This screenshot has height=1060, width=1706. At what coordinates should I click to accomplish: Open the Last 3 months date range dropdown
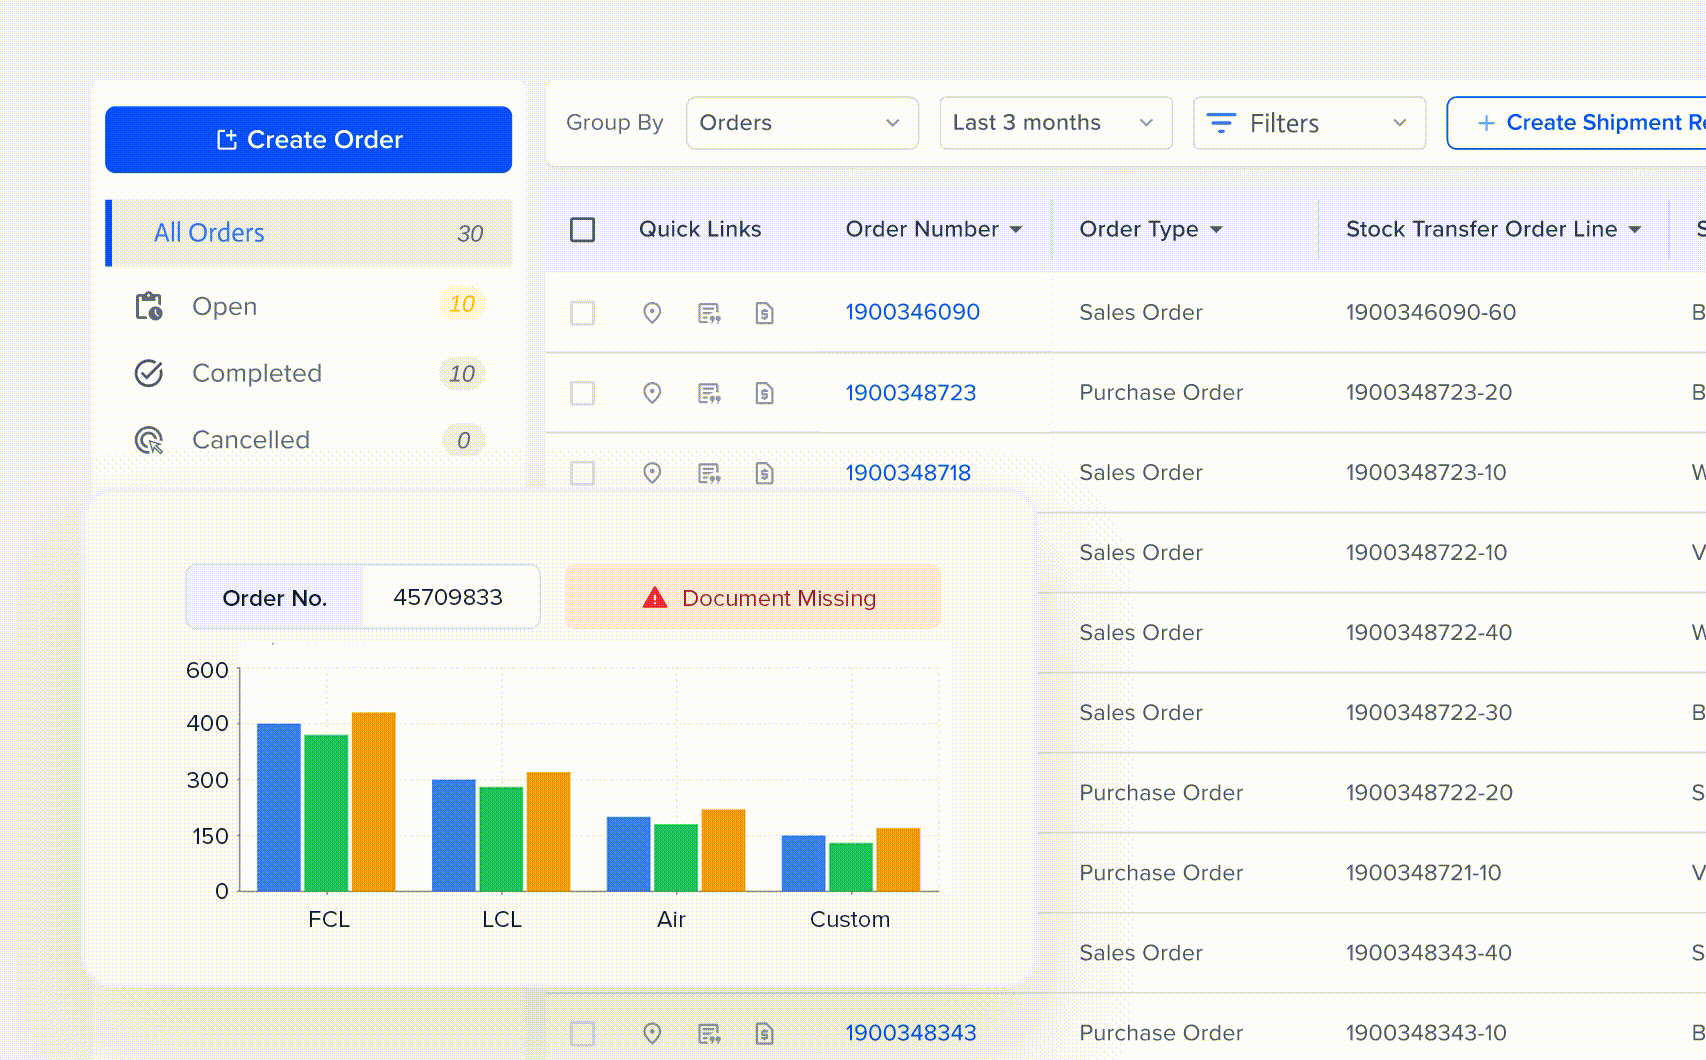point(1055,123)
